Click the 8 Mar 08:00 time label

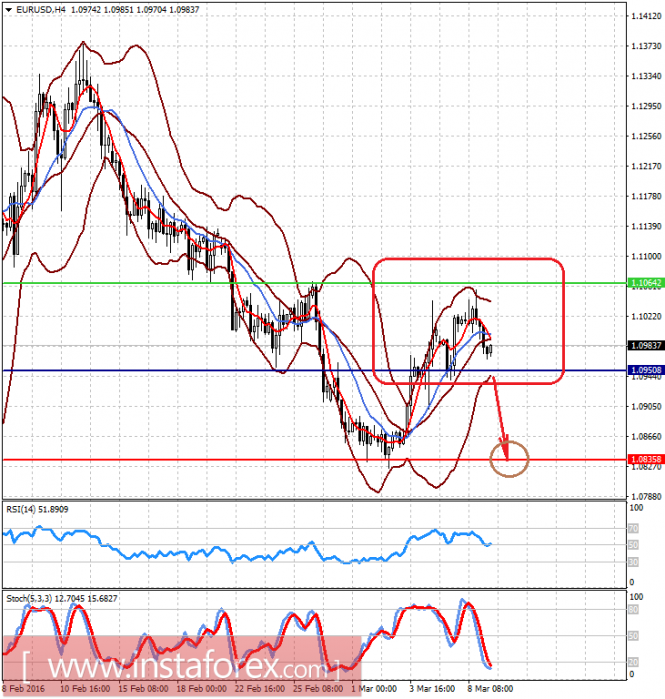[490, 689]
